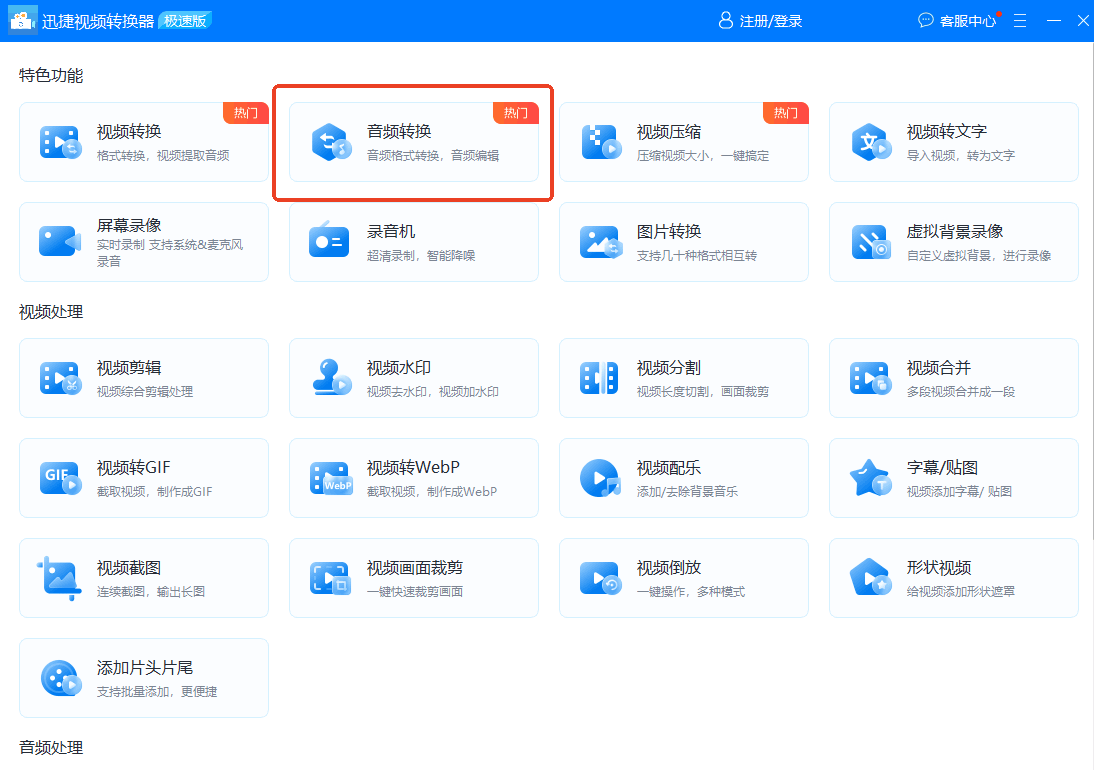
Task: Select the 视频水印 watermark tool
Action: (414, 378)
